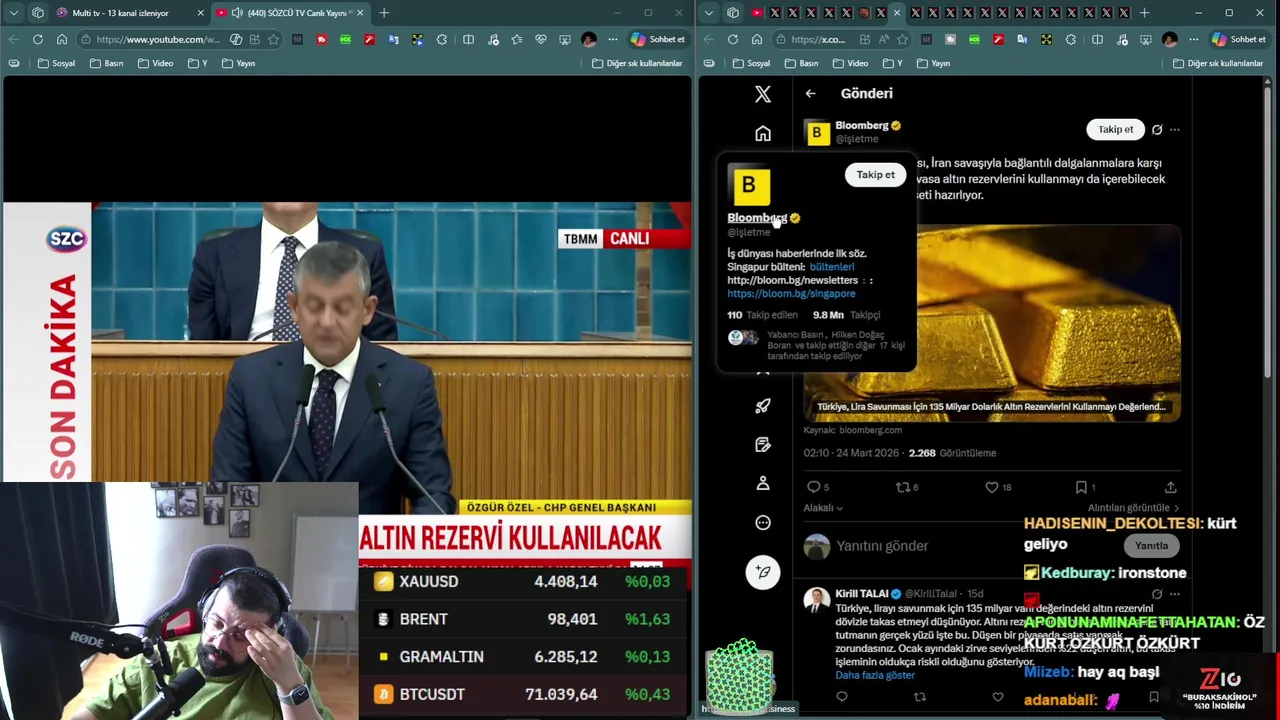The image size is (1280, 720).
Task: Open workspaces icon in X window
Action: pyautogui.click(x=733, y=13)
